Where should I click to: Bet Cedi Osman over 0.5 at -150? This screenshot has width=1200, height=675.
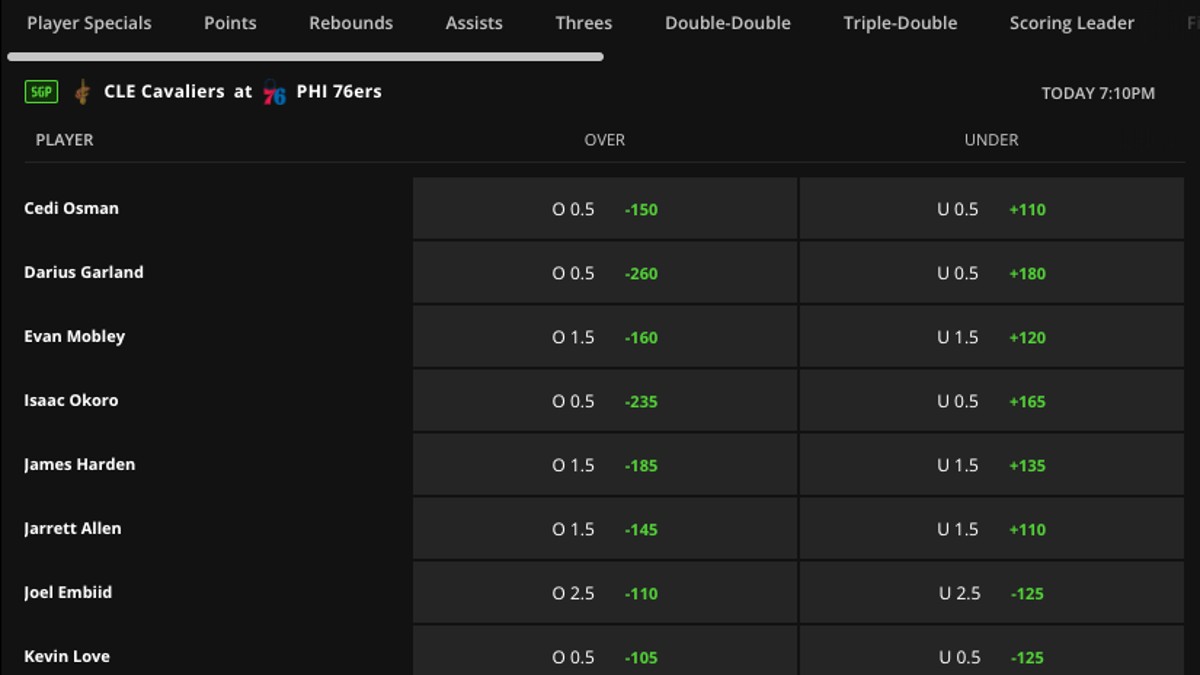point(605,209)
